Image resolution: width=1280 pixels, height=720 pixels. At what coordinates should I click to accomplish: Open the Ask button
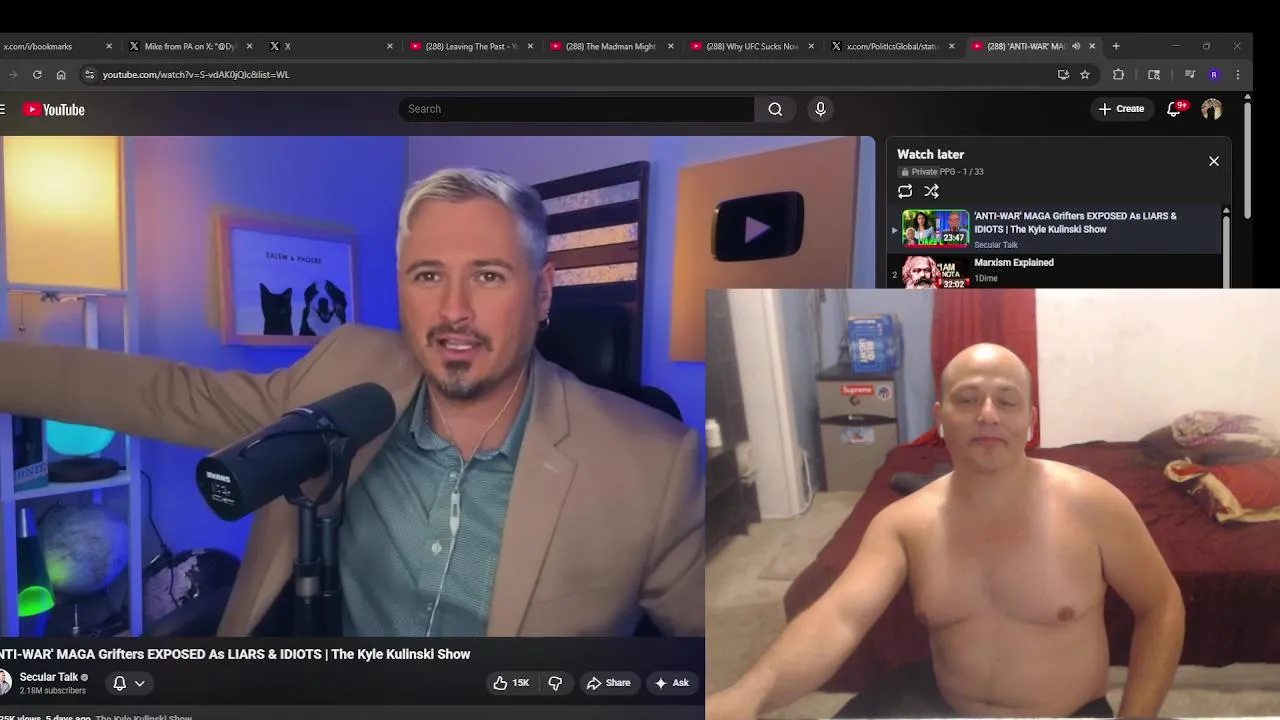tap(672, 683)
